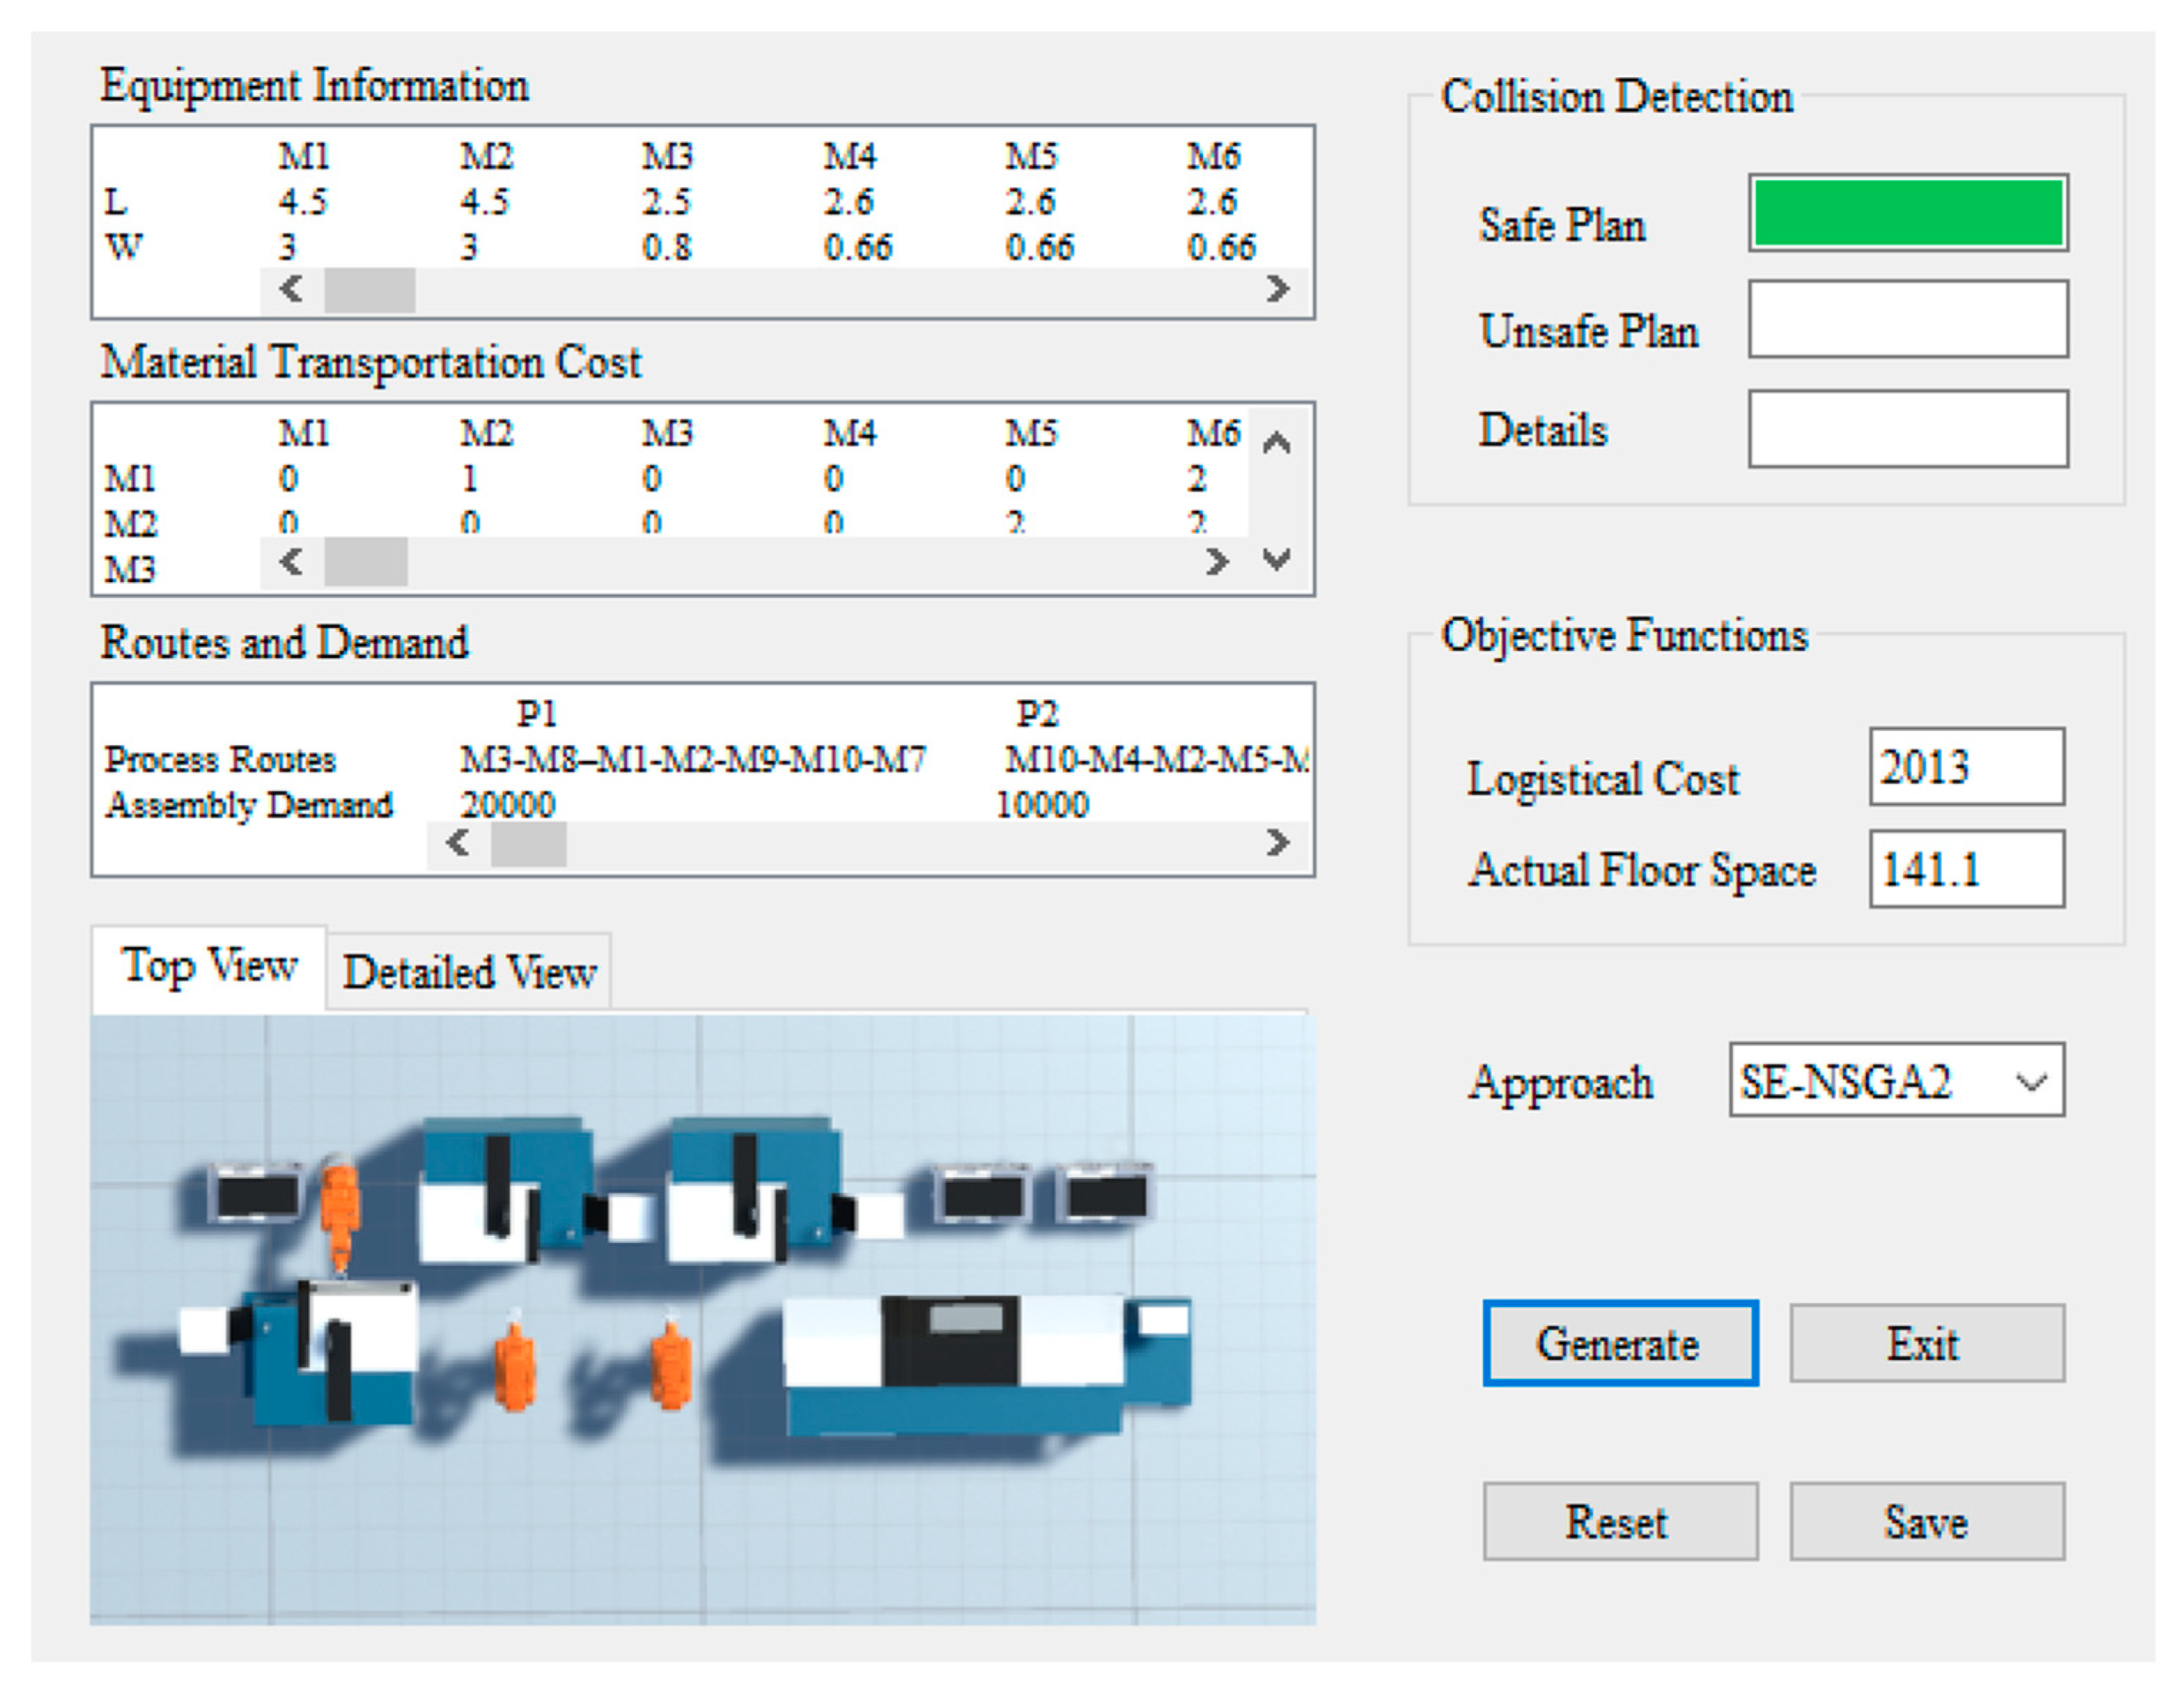This screenshot has height=1693, width=2184.
Task: Click the collision Details field
Action: click(x=1908, y=429)
